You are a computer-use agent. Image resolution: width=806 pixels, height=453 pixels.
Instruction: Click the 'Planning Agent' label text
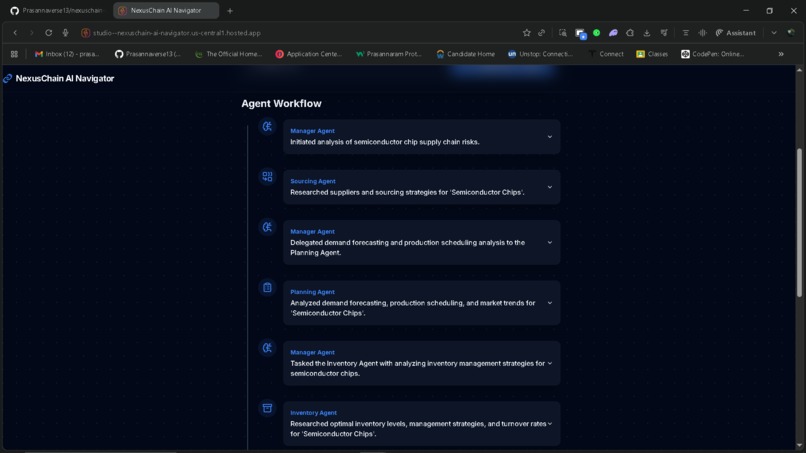click(x=313, y=292)
